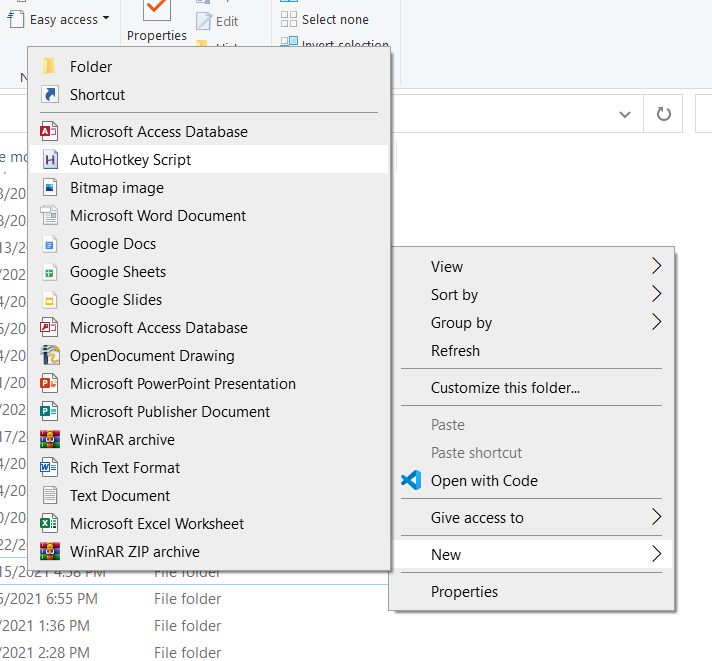Select AutoHotkey Script entry
Screen dimensions: 712x661
209,159
